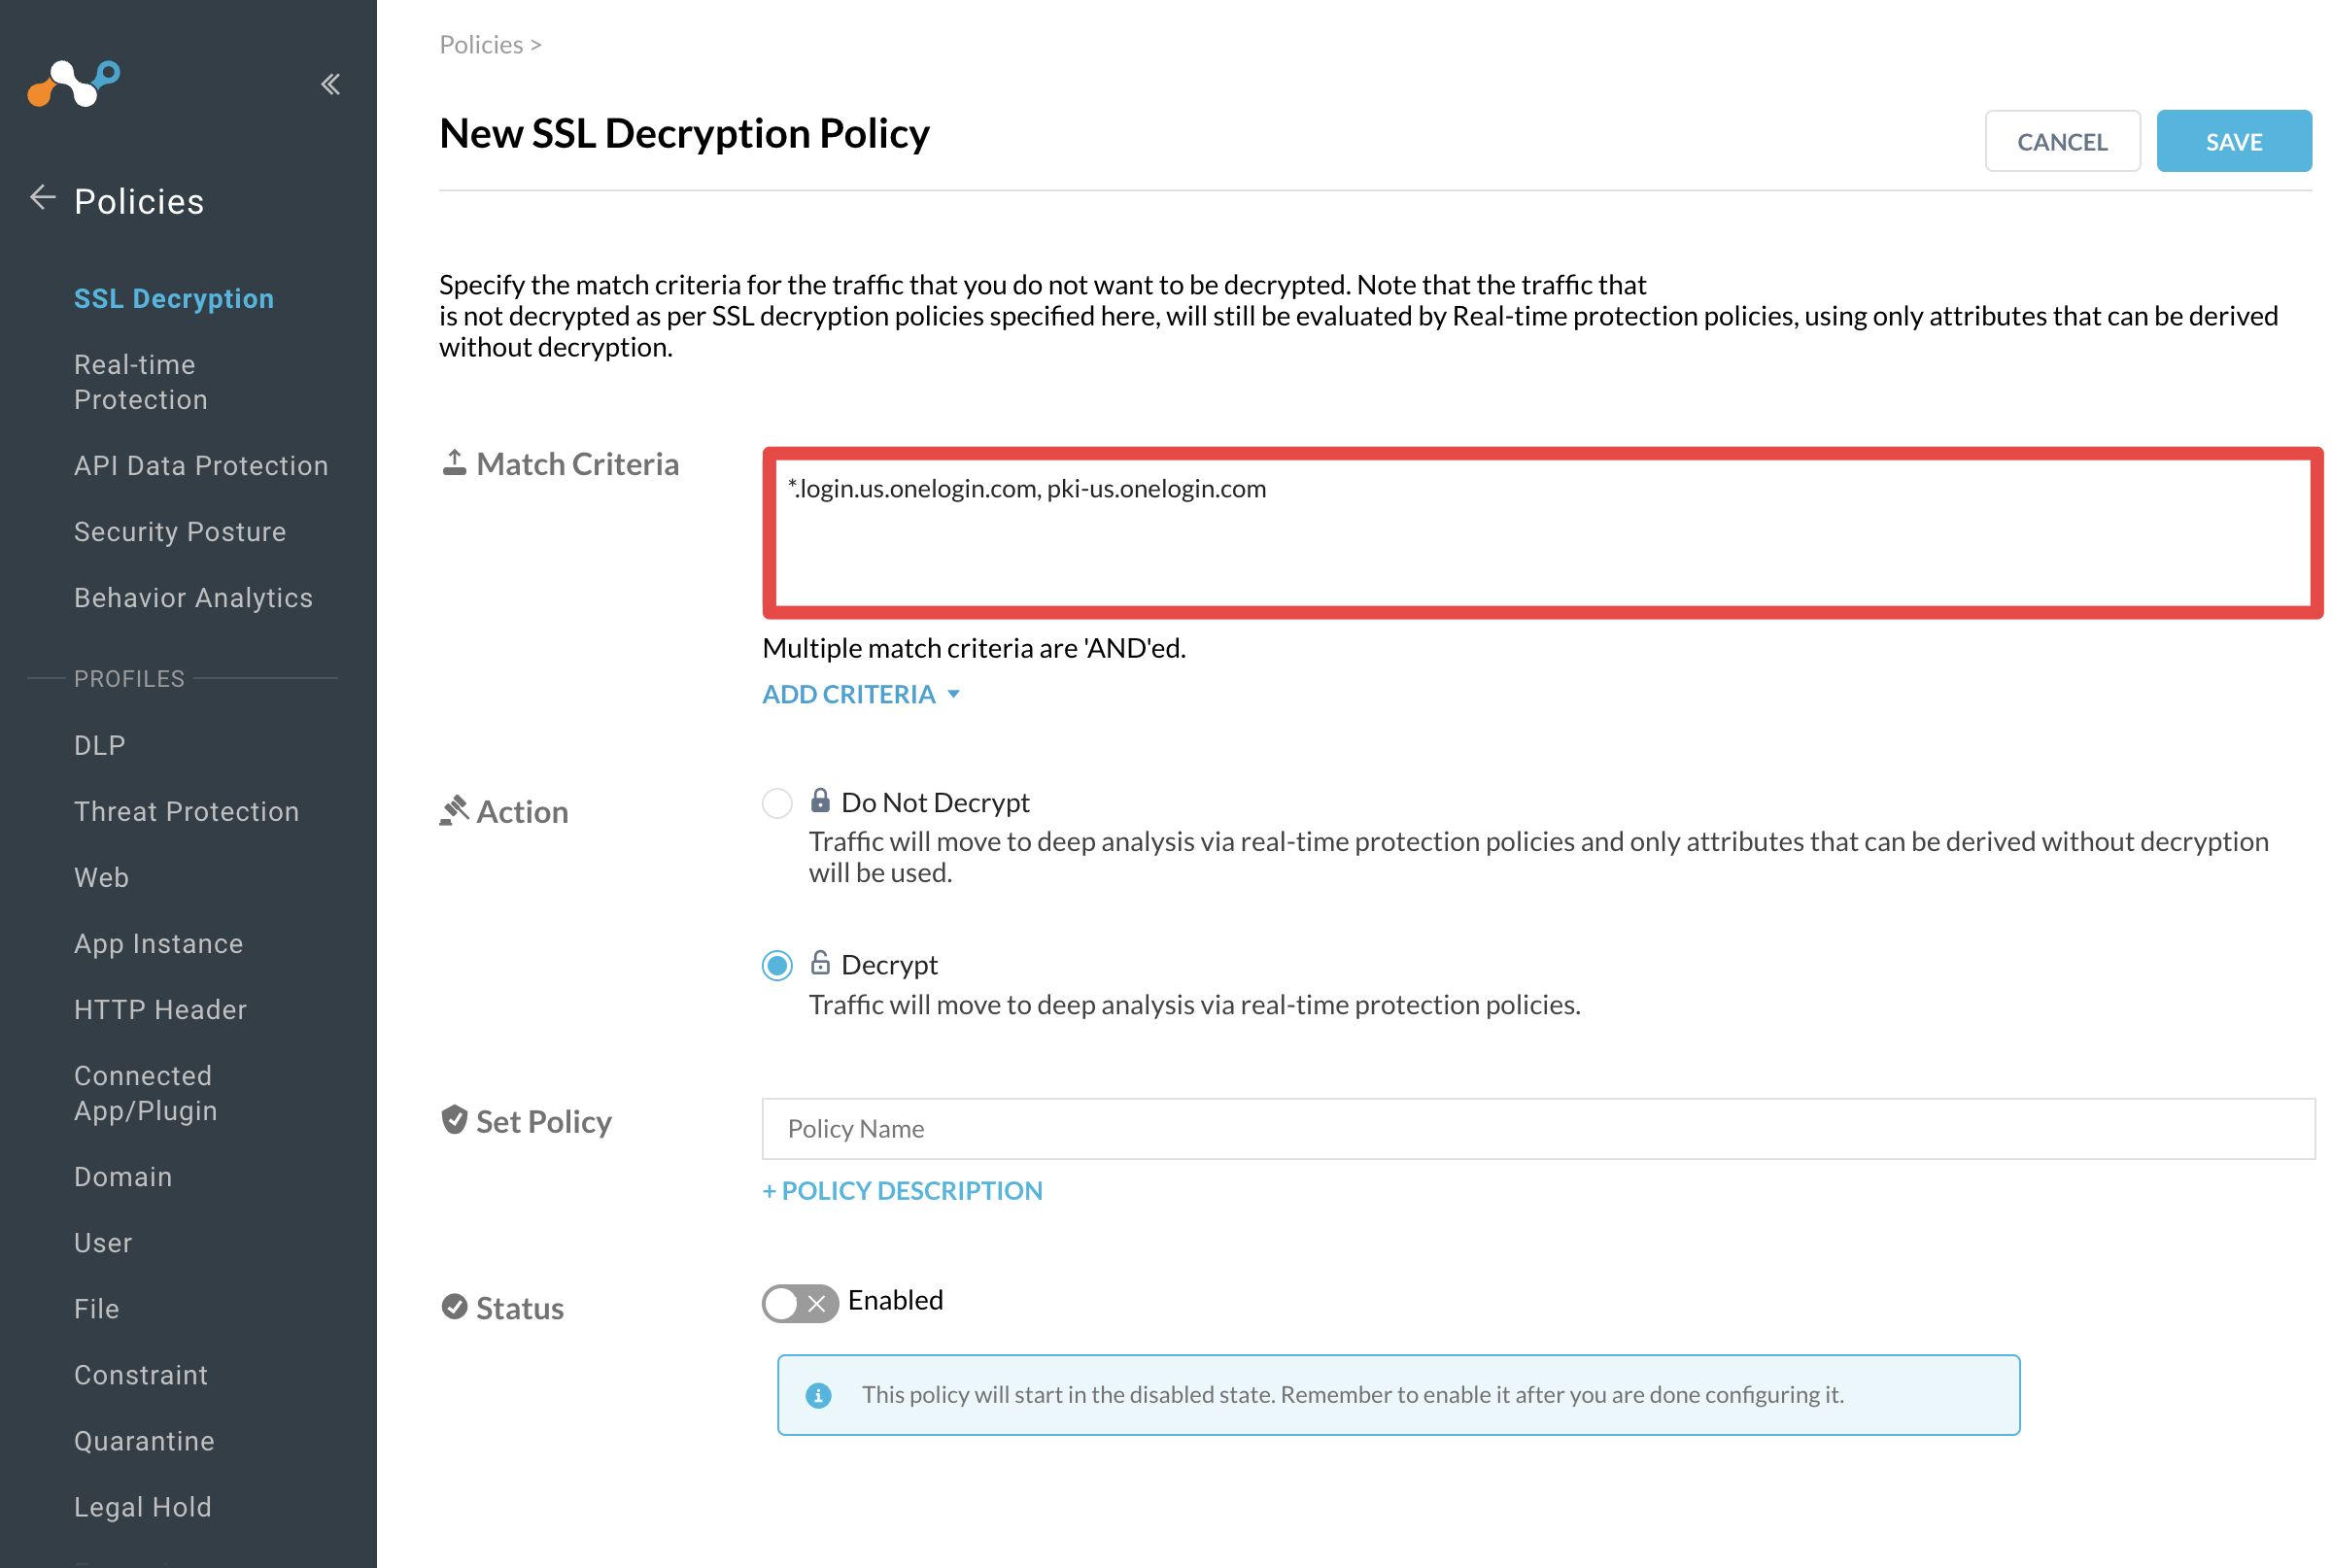The height and width of the screenshot is (1568, 2332).
Task: Click the Netskope logo icon
Action: (74, 83)
